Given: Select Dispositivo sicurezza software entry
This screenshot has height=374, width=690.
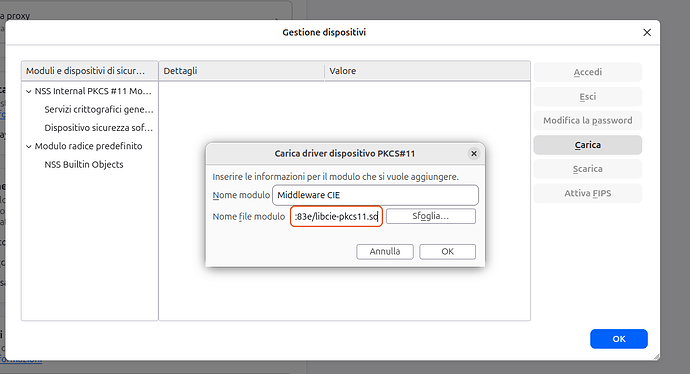Looking at the screenshot, I should [90, 128].
